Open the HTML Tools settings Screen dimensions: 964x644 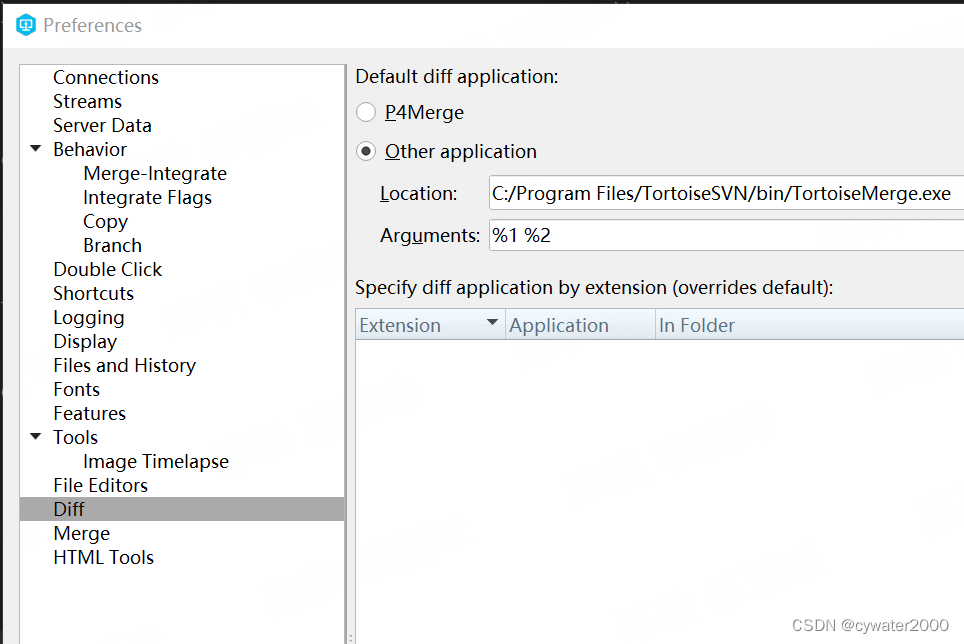tap(103, 557)
